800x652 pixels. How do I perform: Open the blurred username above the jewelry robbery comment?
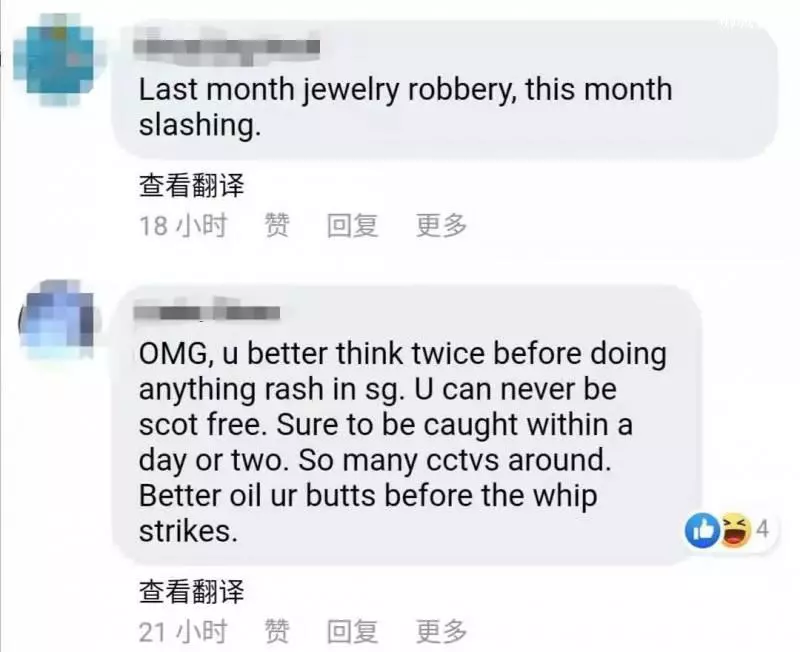click(227, 49)
